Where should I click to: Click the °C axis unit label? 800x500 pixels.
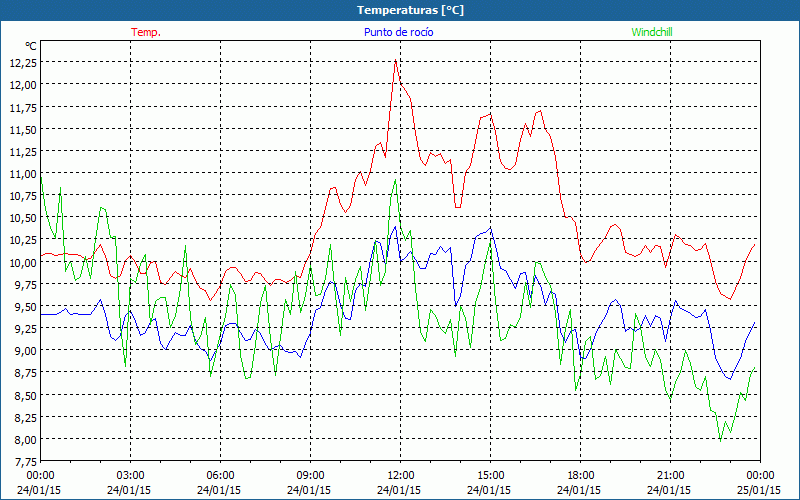pos(31,46)
